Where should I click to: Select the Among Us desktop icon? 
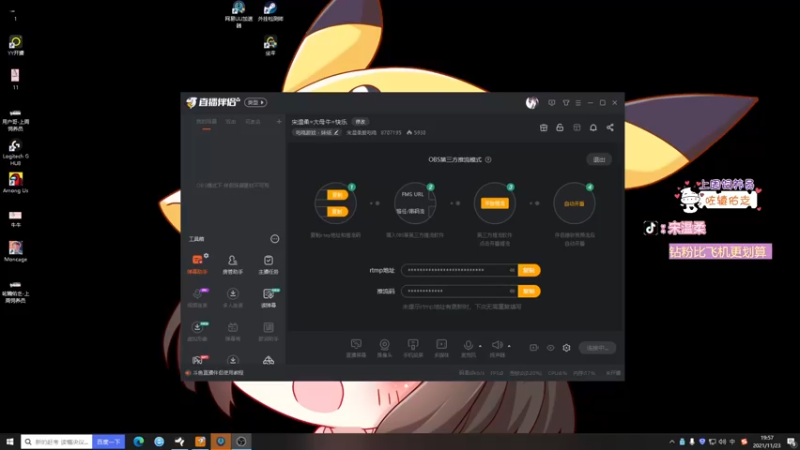(15, 183)
